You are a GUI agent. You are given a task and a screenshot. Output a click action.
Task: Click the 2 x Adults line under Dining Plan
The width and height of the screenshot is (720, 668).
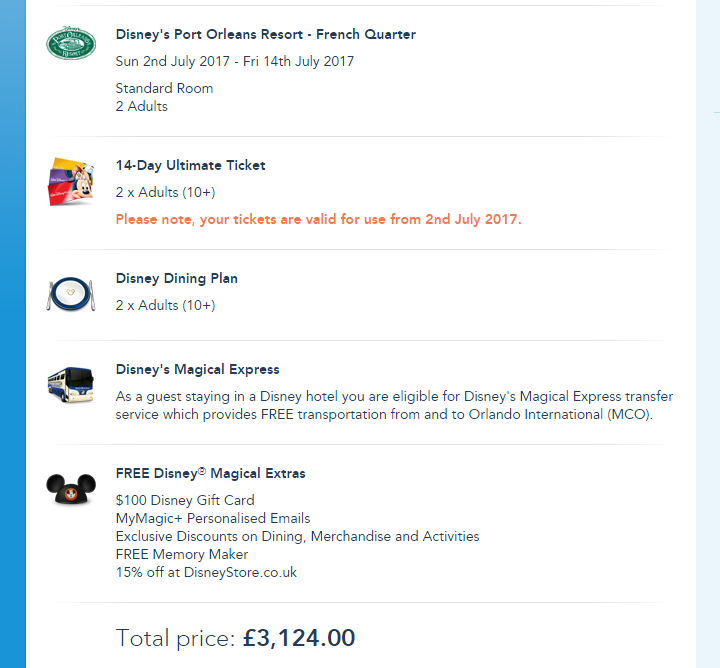[165, 305]
